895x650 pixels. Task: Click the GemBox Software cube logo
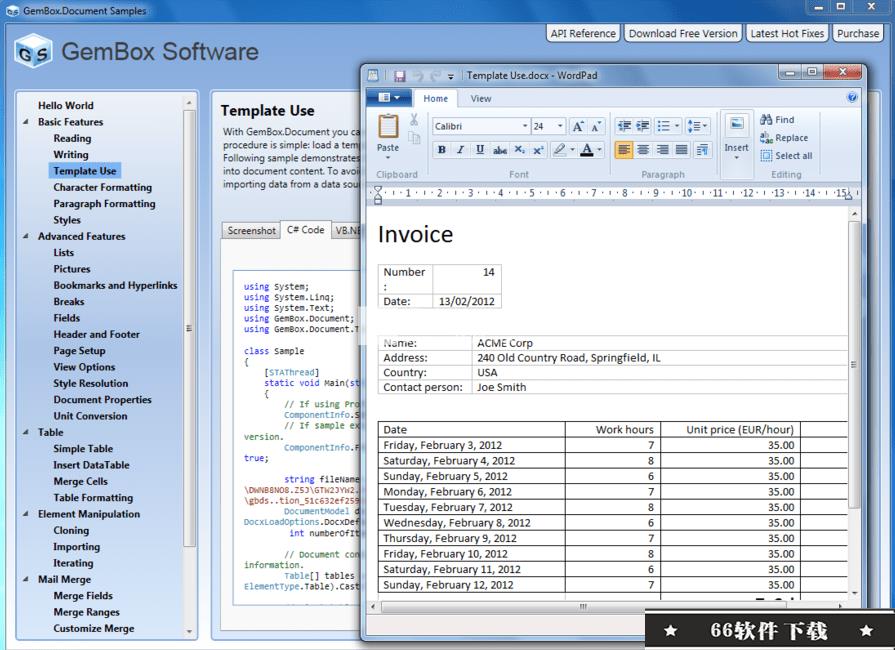tap(33, 51)
